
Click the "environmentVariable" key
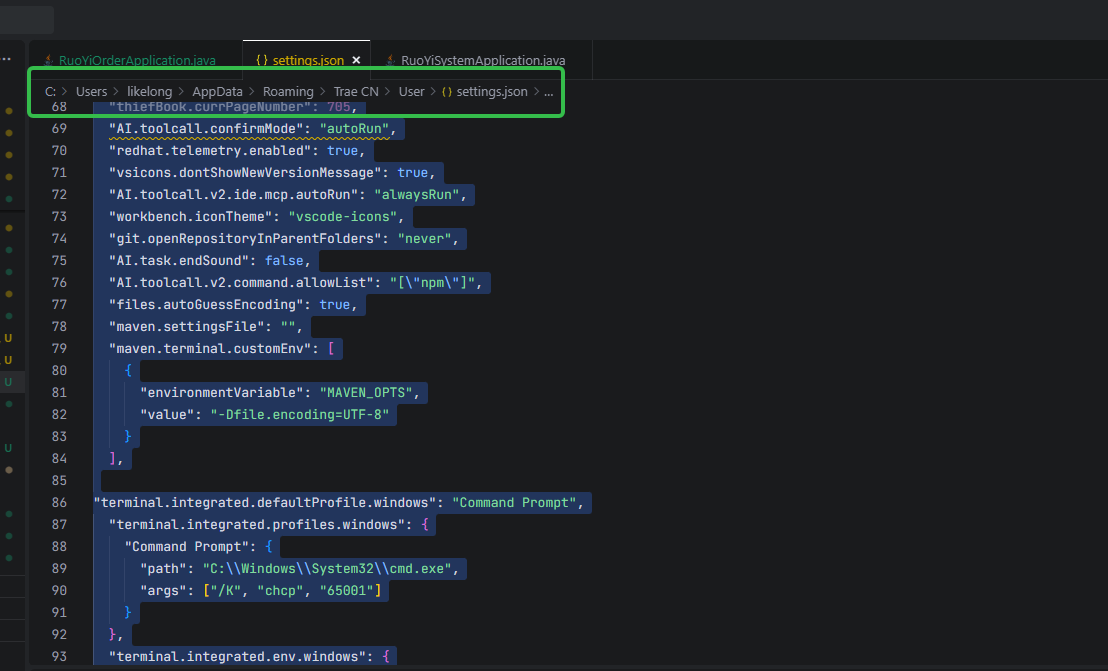coord(221,392)
